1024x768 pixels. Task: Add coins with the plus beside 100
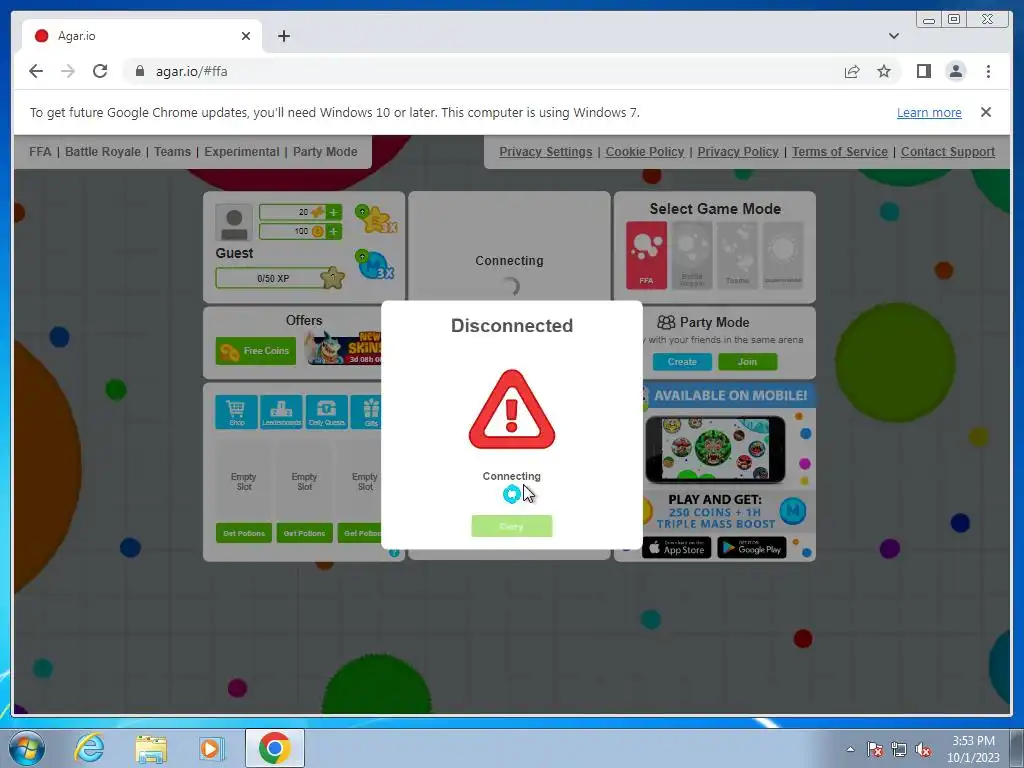(x=334, y=231)
